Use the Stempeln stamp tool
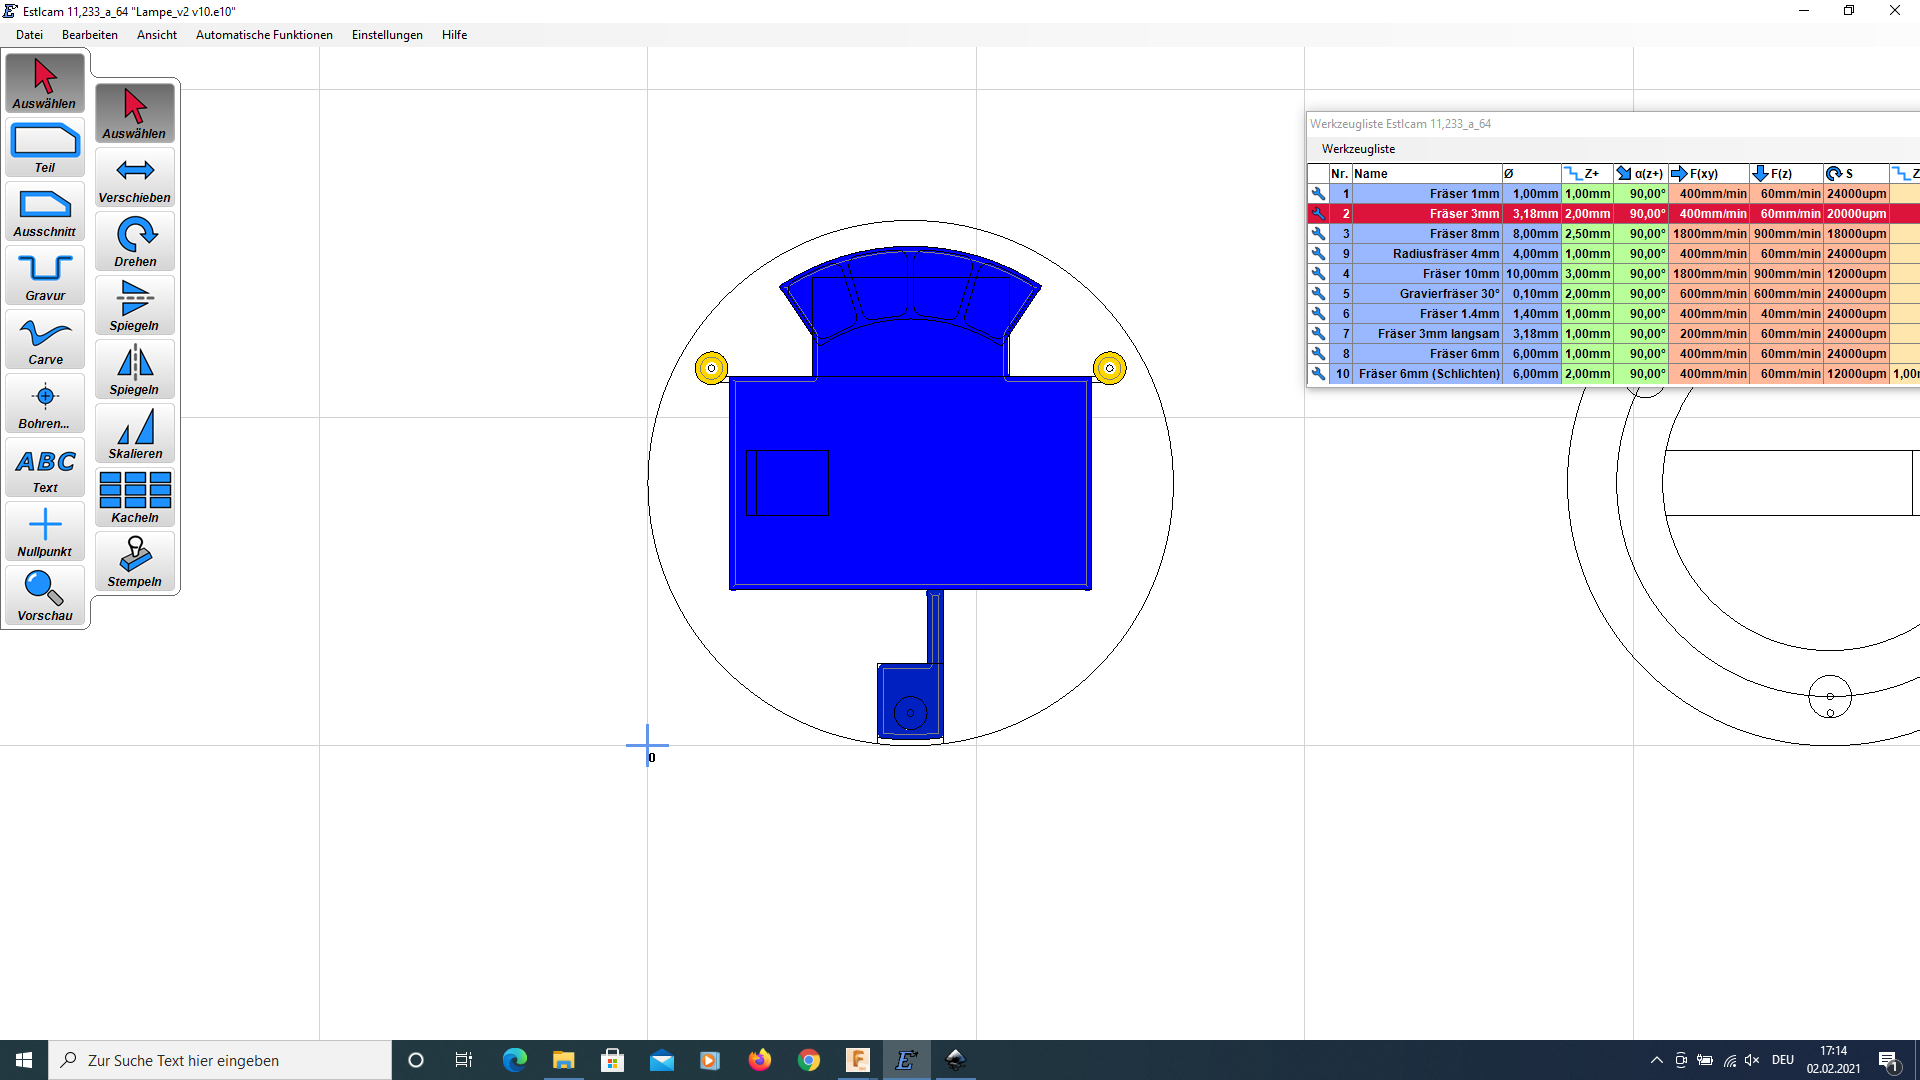This screenshot has height=1080, width=1920. [x=135, y=562]
